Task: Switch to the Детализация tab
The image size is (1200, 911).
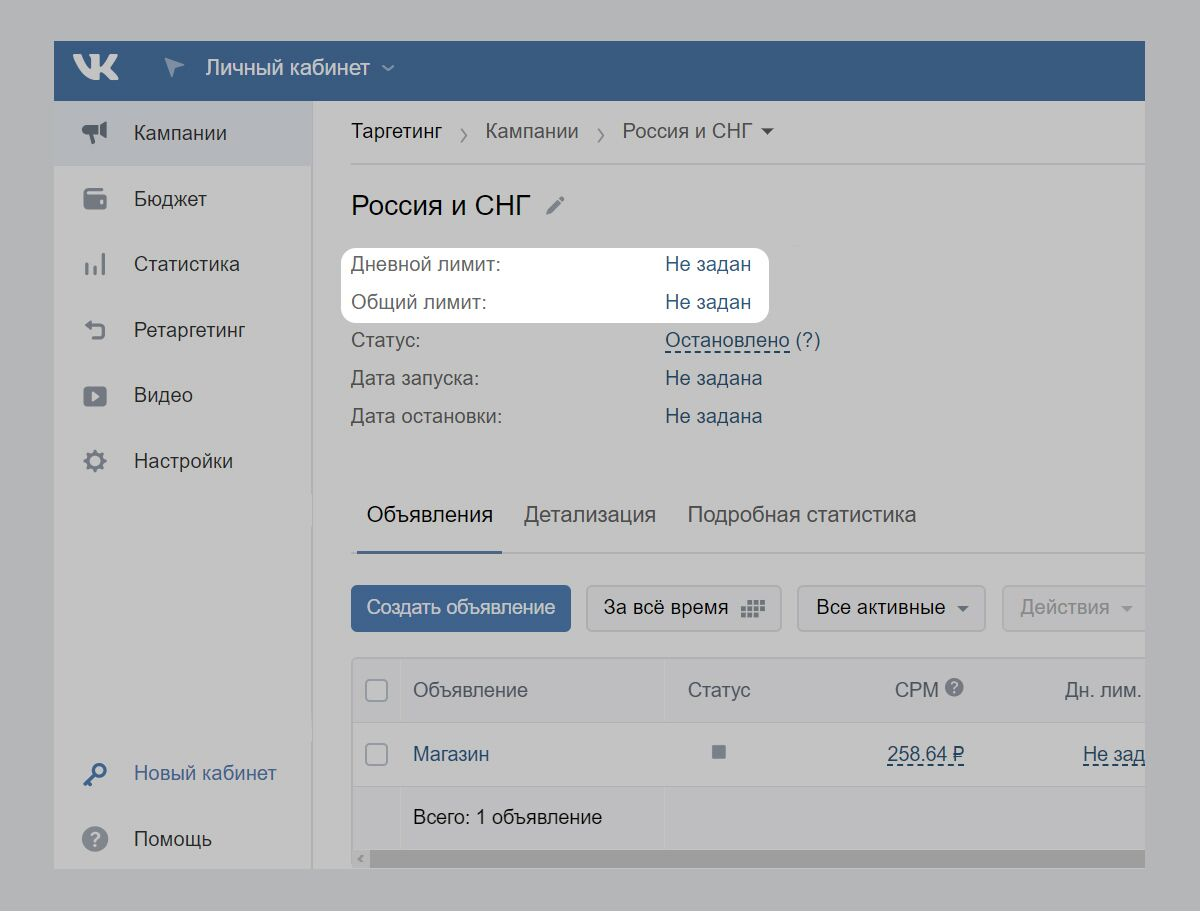Action: [589, 515]
